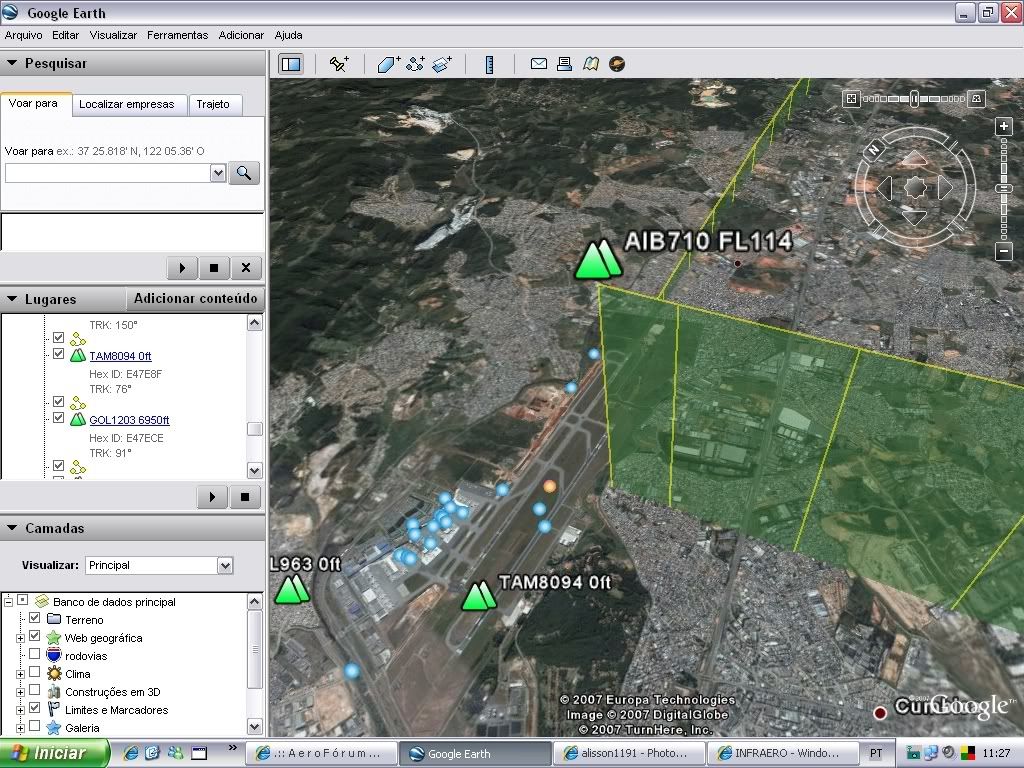The image size is (1024, 768).
Task: Click the Add Path toolbar icon
Action: coord(415,64)
